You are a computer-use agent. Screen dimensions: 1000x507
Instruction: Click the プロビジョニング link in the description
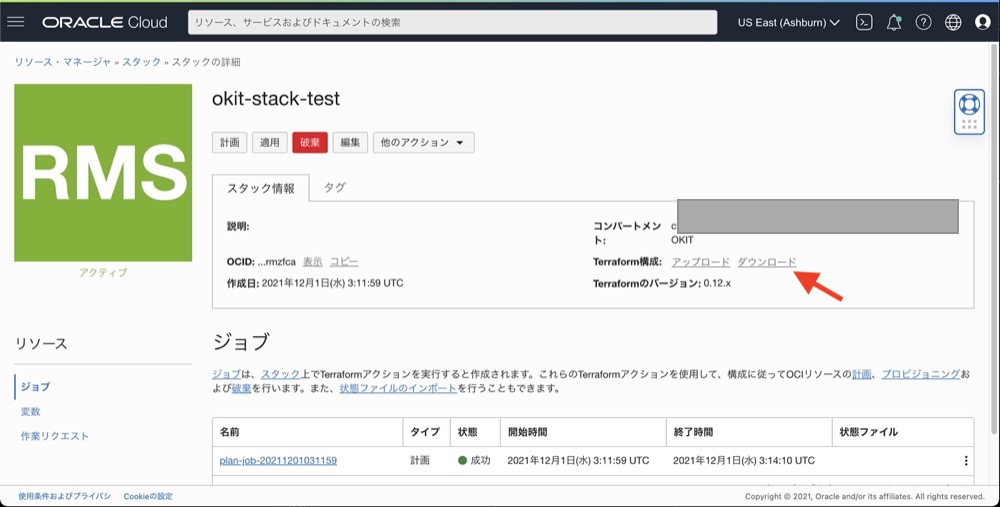tap(920, 374)
